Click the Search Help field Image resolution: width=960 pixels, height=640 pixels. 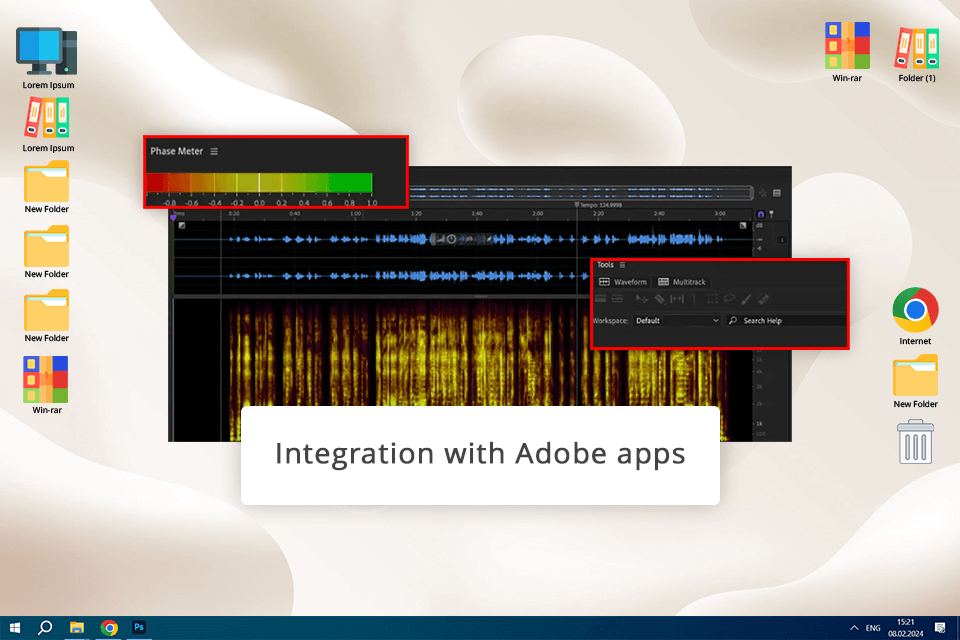coord(786,320)
